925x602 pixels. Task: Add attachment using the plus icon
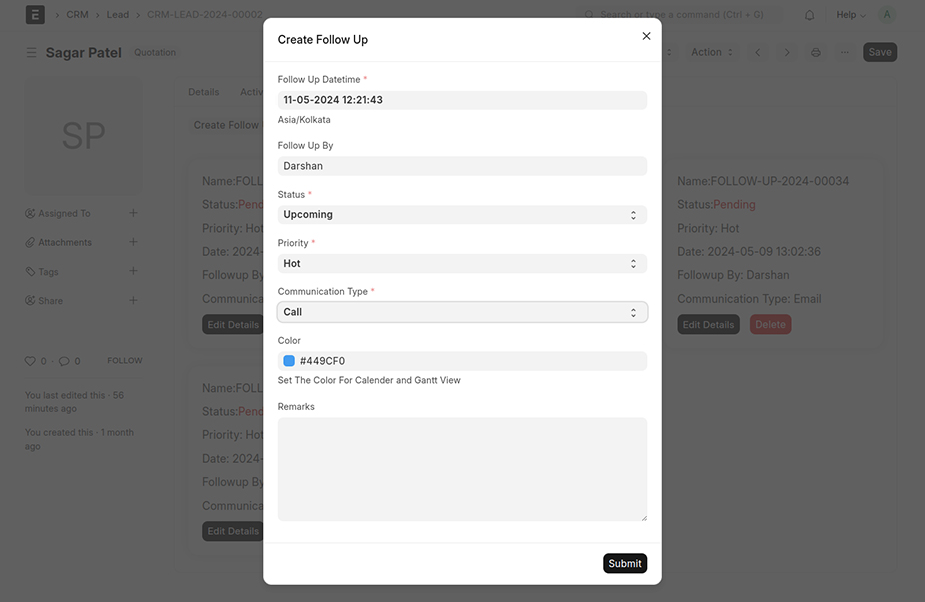tap(133, 242)
